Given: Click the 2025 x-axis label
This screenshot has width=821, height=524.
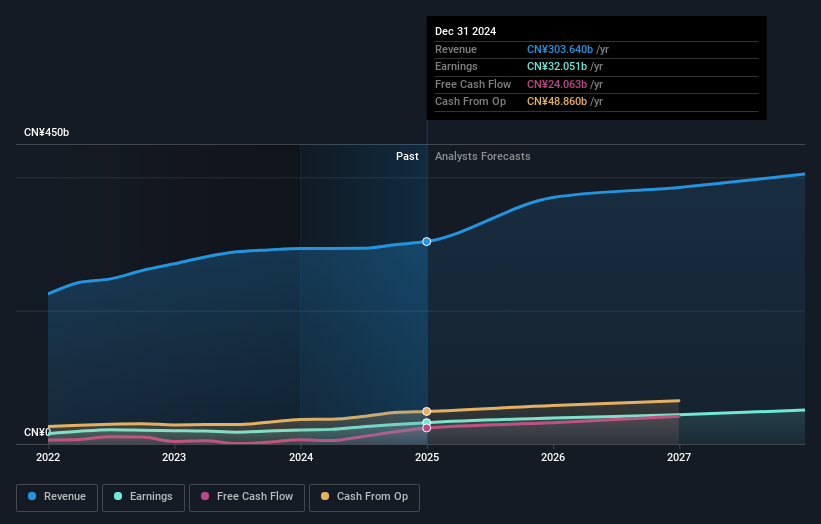Looking at the screenshot, I should 427,457.
